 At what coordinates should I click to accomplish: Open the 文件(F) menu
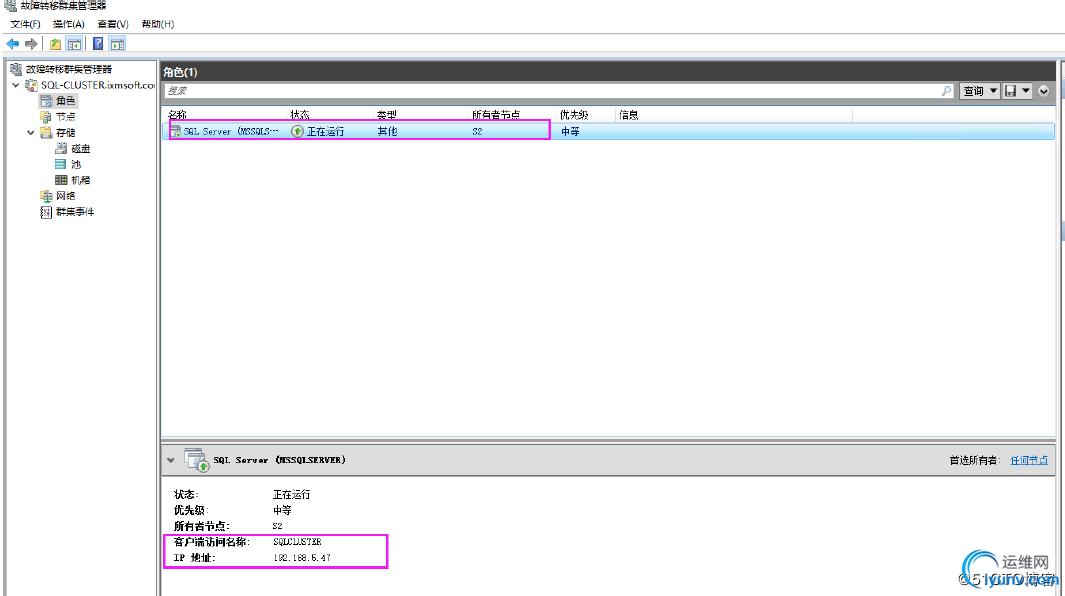click(x=25, y=24)
